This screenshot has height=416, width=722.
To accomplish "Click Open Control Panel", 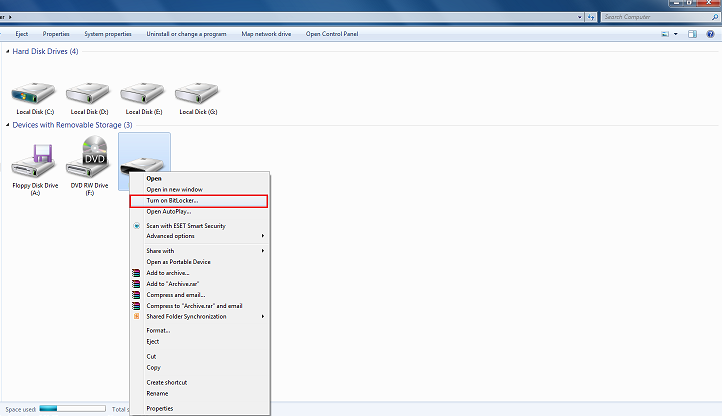I will tap(332, 34).
